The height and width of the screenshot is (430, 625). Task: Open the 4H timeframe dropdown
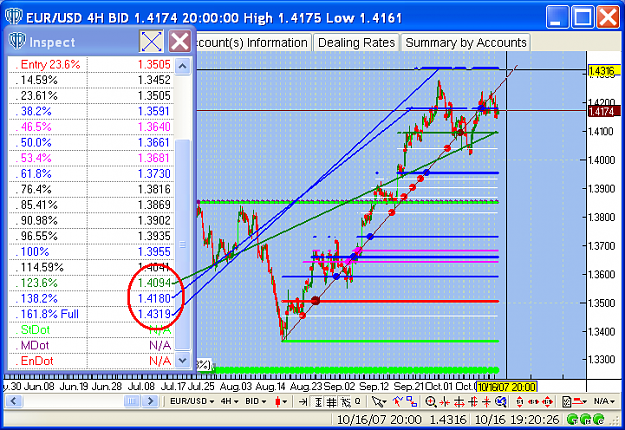(x=230, y=401)
